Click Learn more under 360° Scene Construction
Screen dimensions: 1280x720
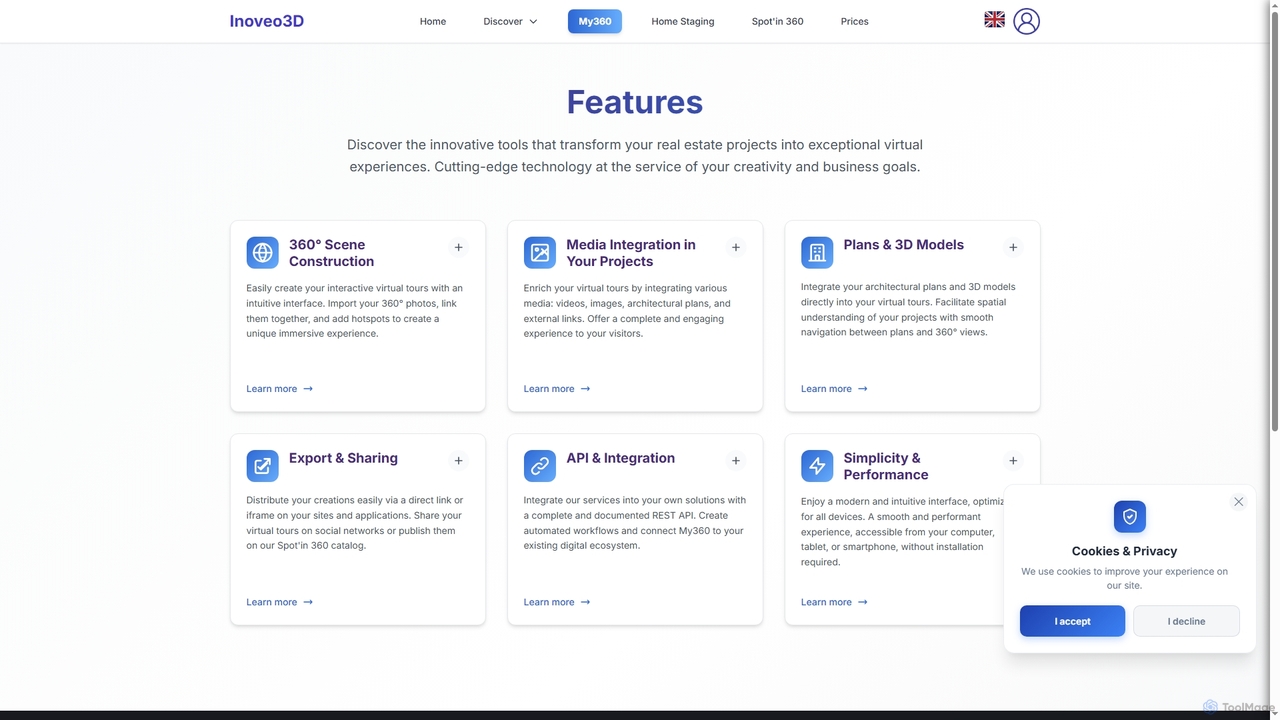[280, 389]
